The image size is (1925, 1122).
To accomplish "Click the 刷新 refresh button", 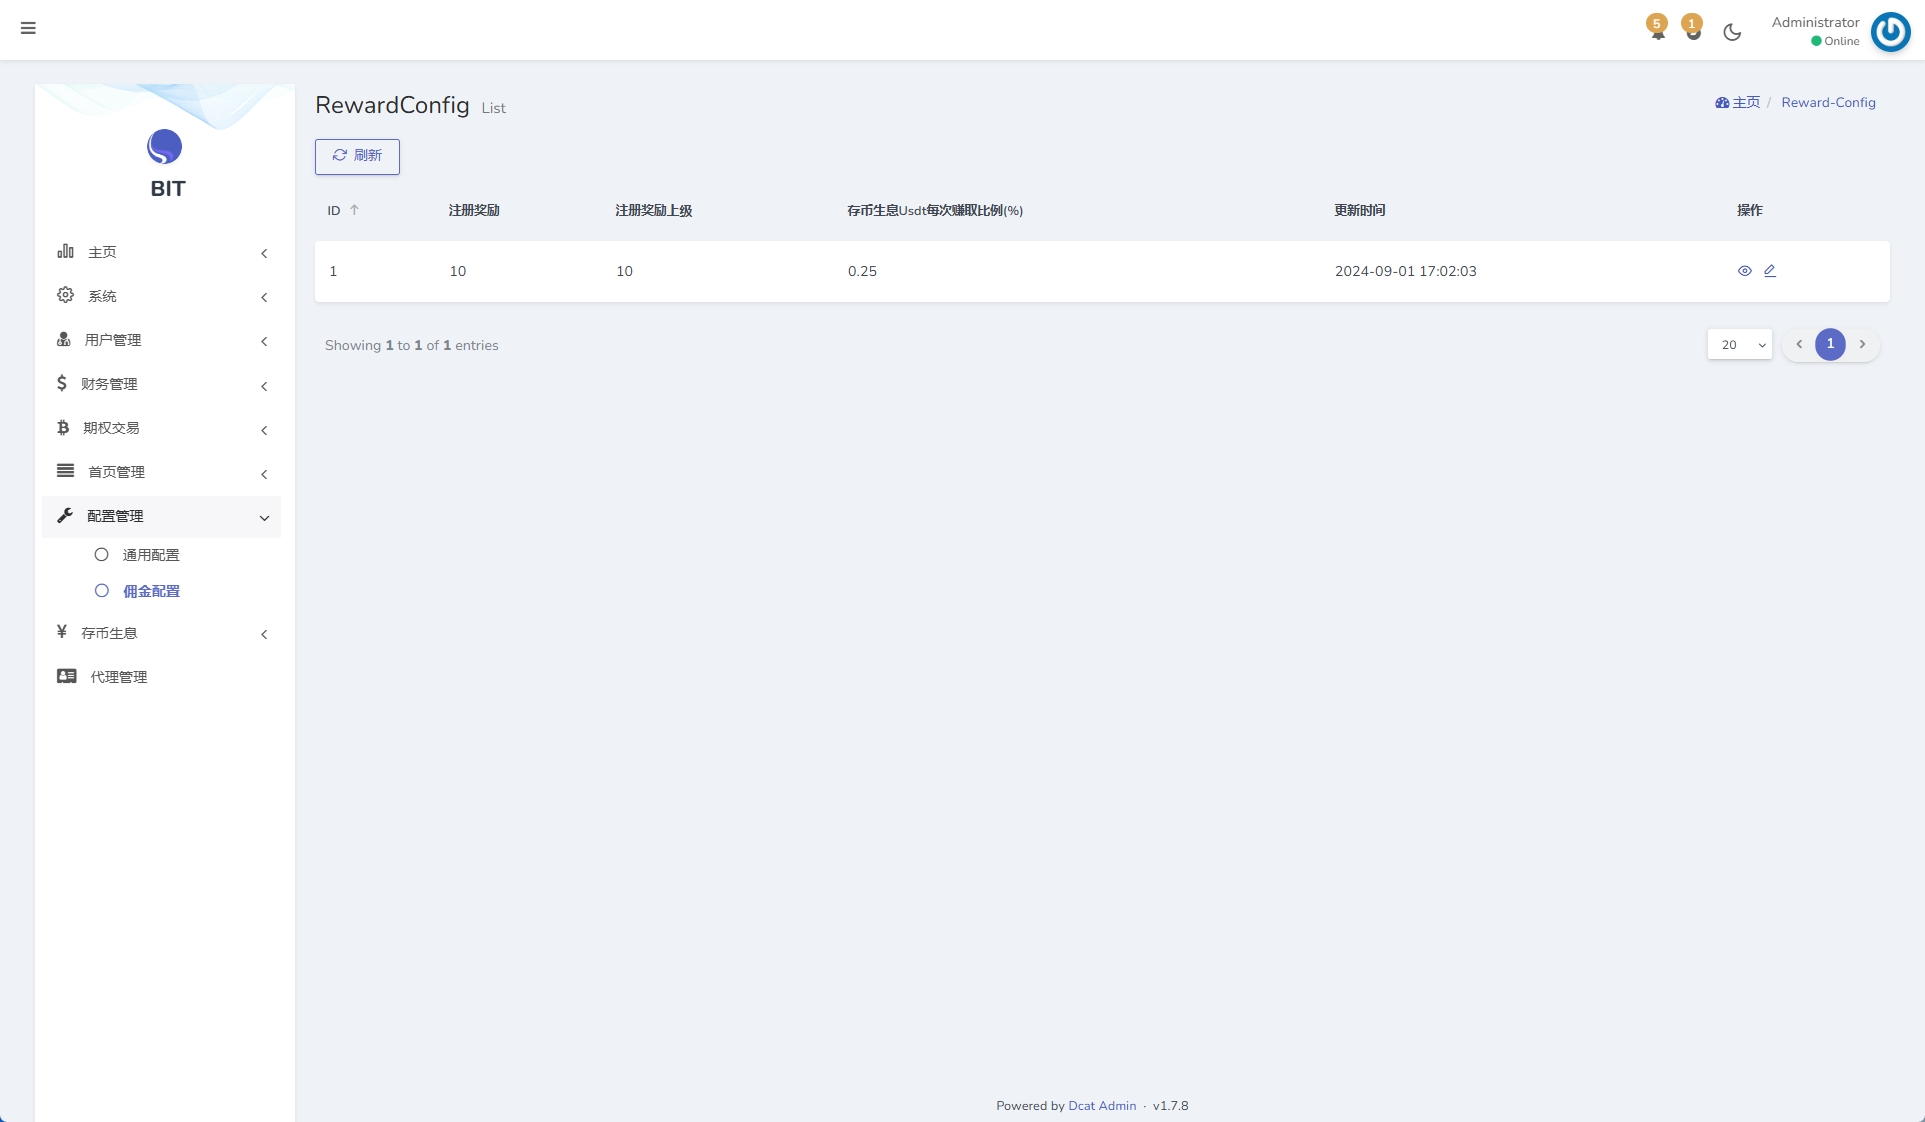I will (357, 156).
